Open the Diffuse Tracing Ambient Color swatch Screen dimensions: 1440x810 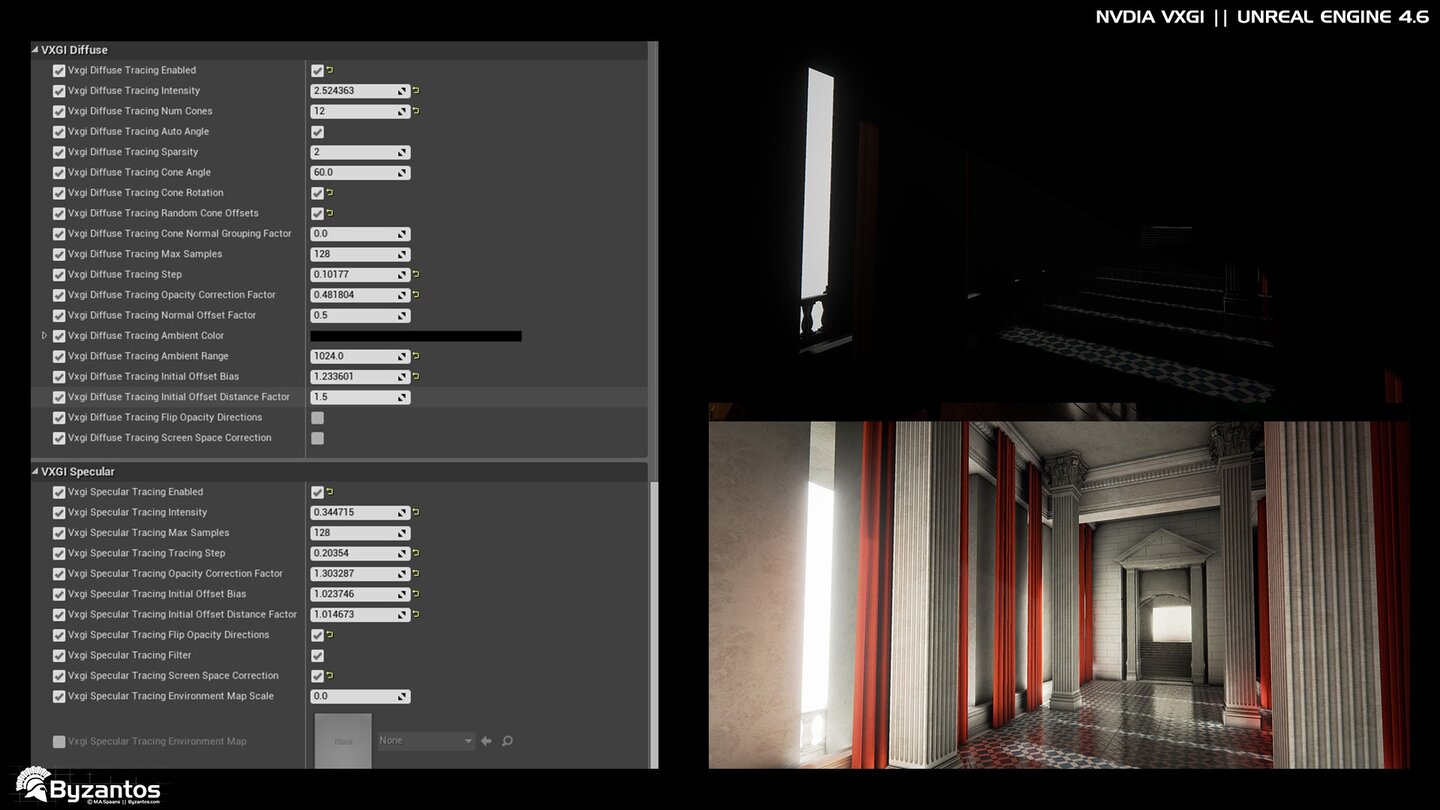[416, 336]
